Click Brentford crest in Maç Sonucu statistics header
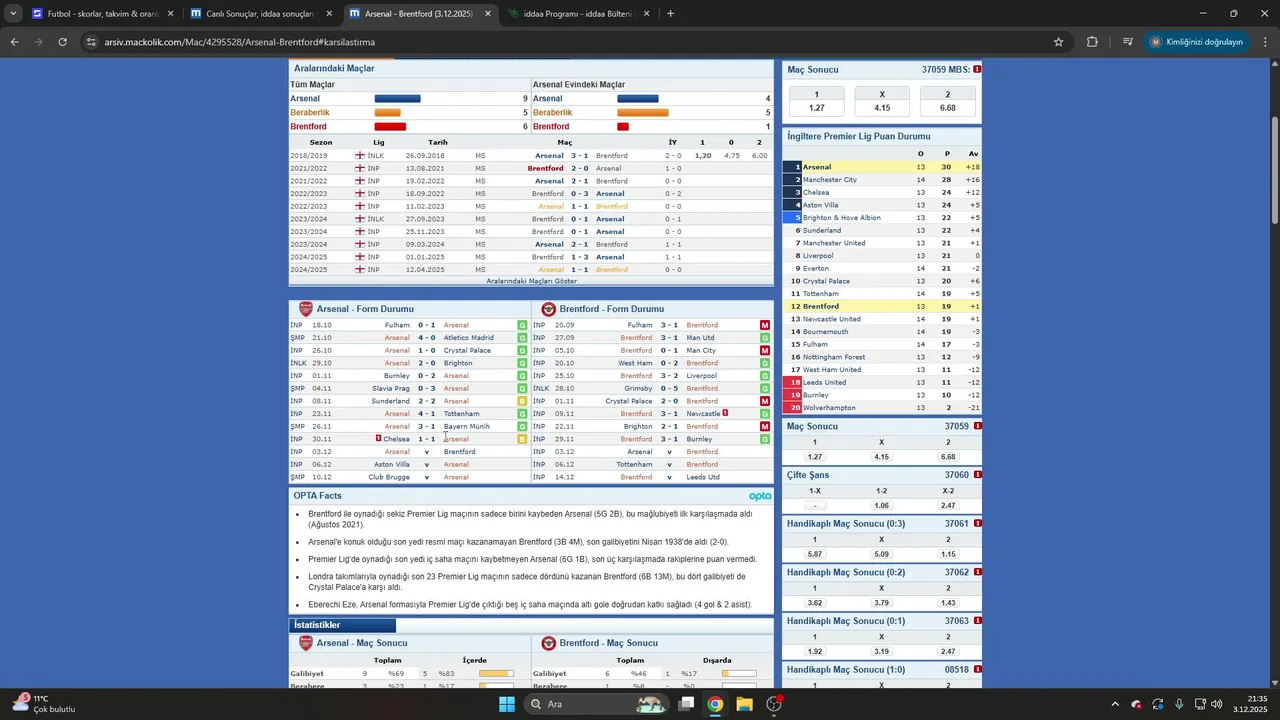This screenshot has width=1280, height=720. (549, 643)
